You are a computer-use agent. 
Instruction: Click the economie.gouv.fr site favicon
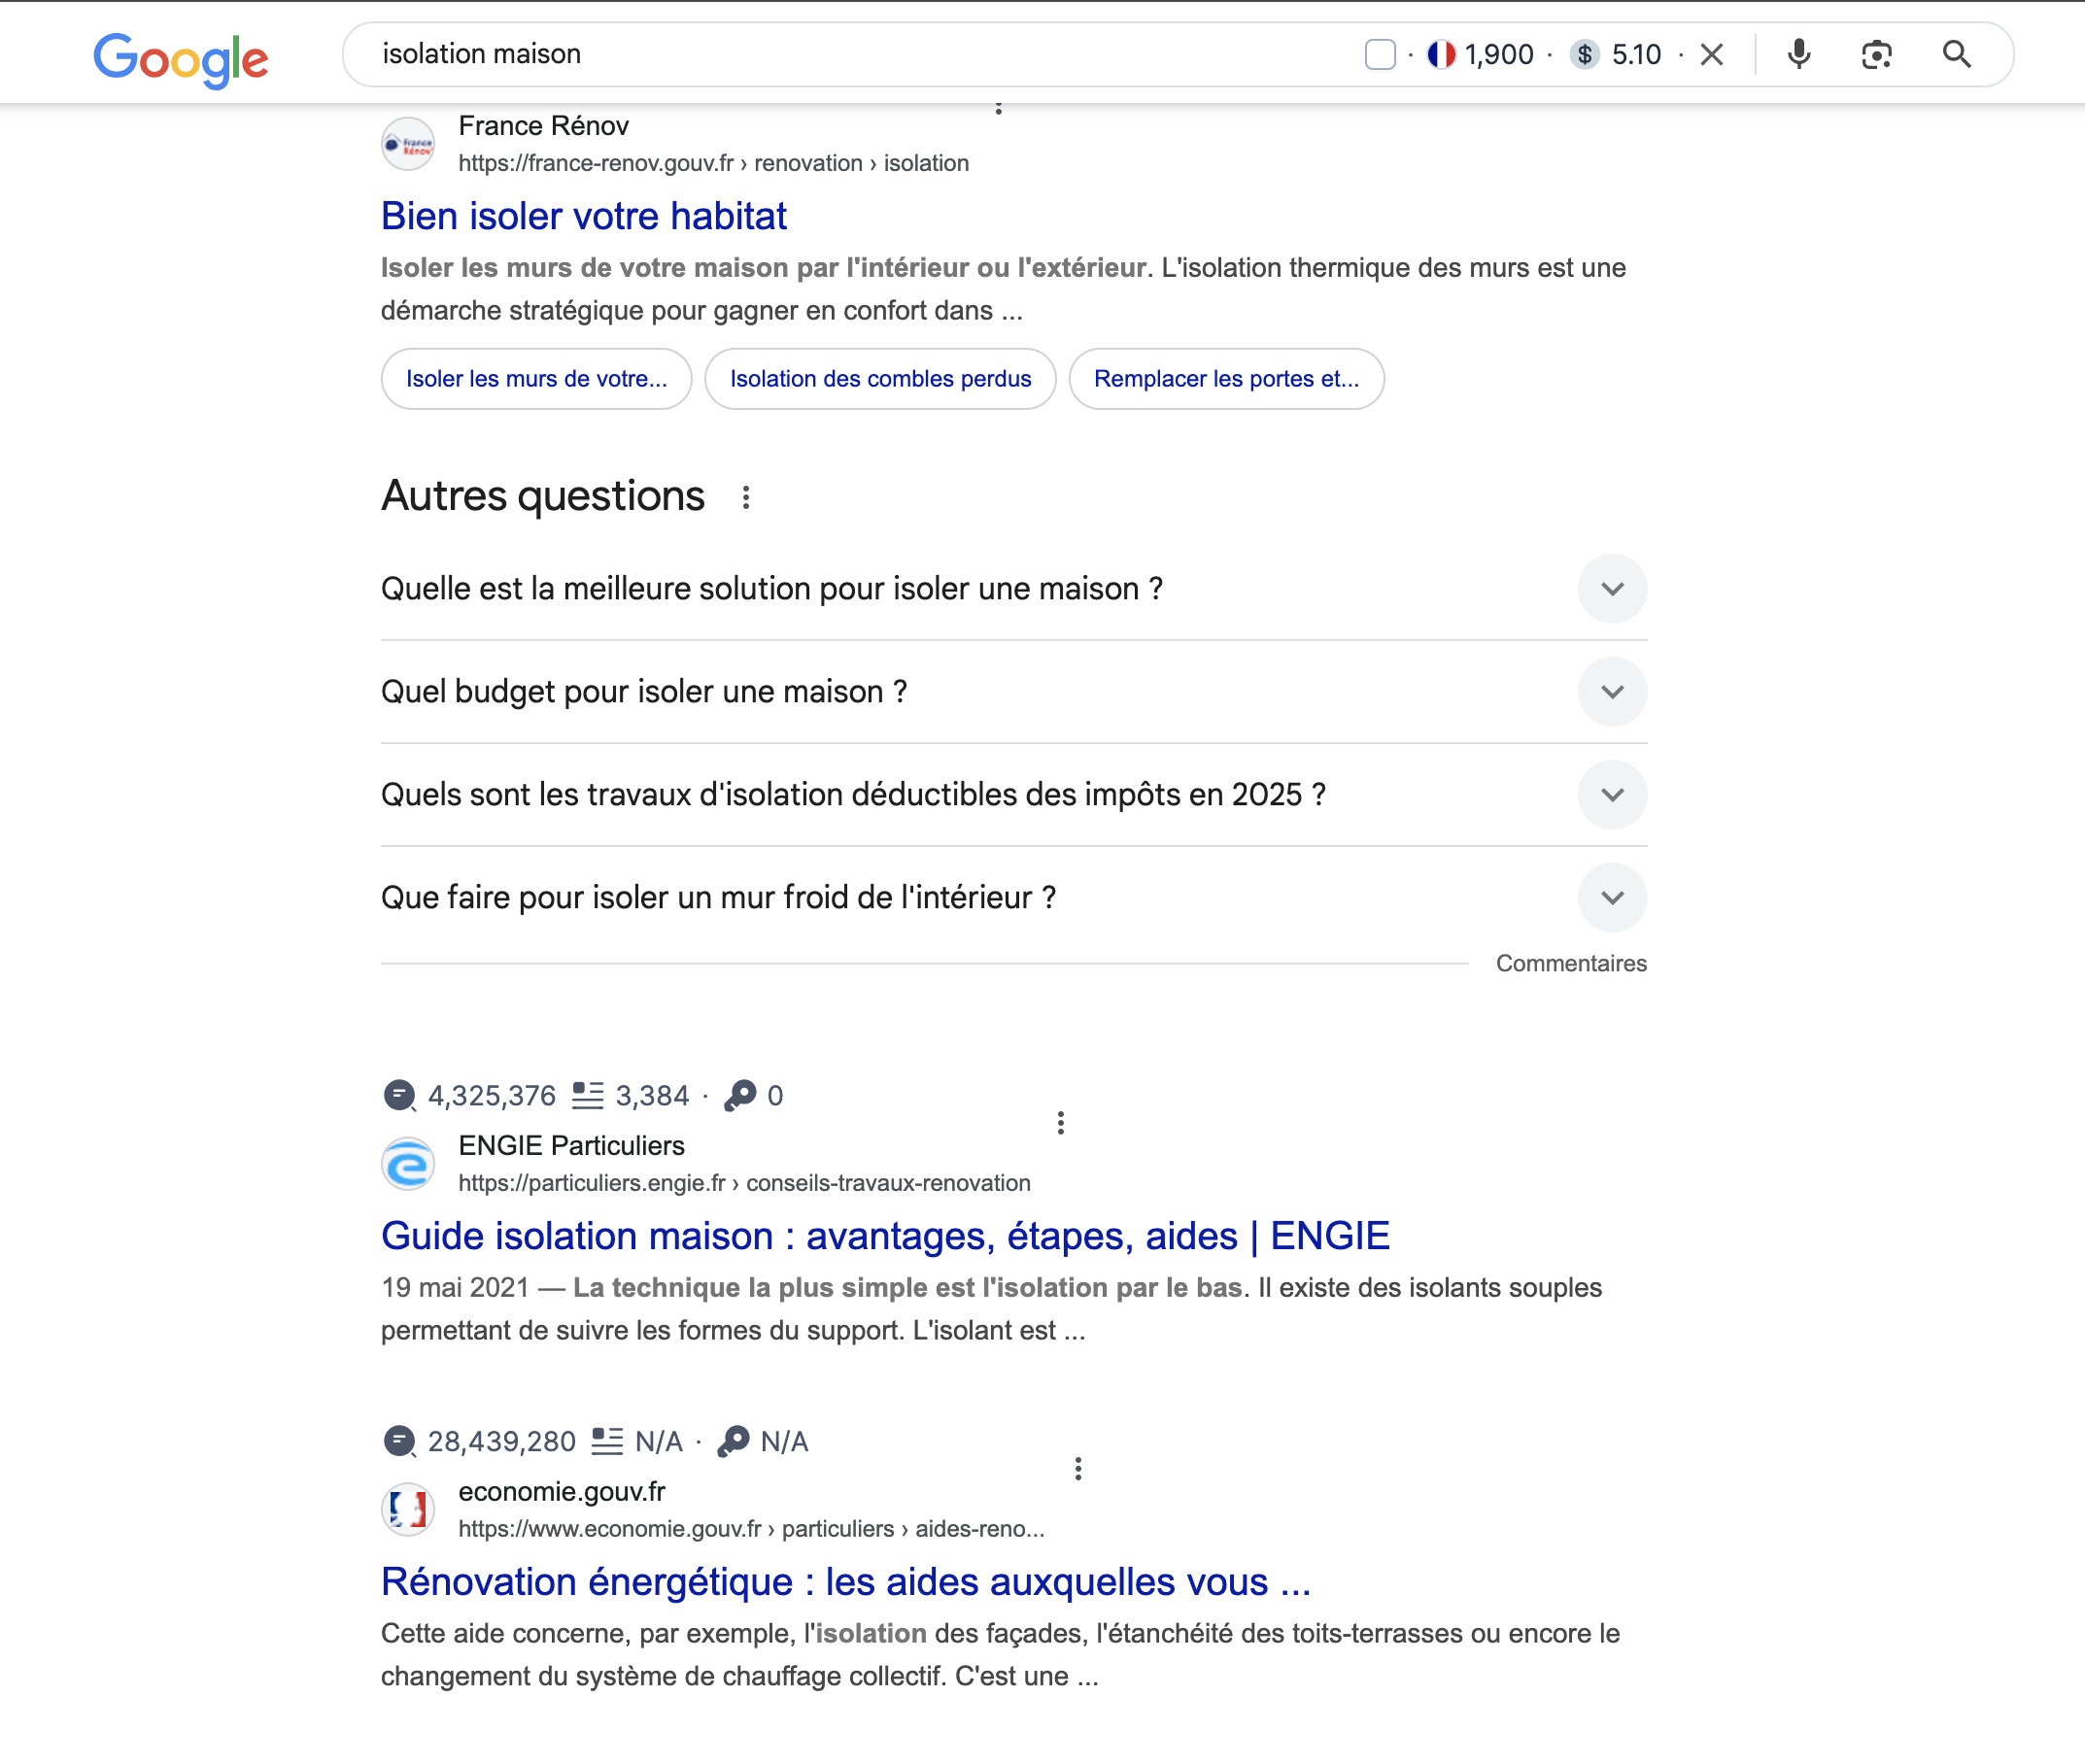(408, 1510)
